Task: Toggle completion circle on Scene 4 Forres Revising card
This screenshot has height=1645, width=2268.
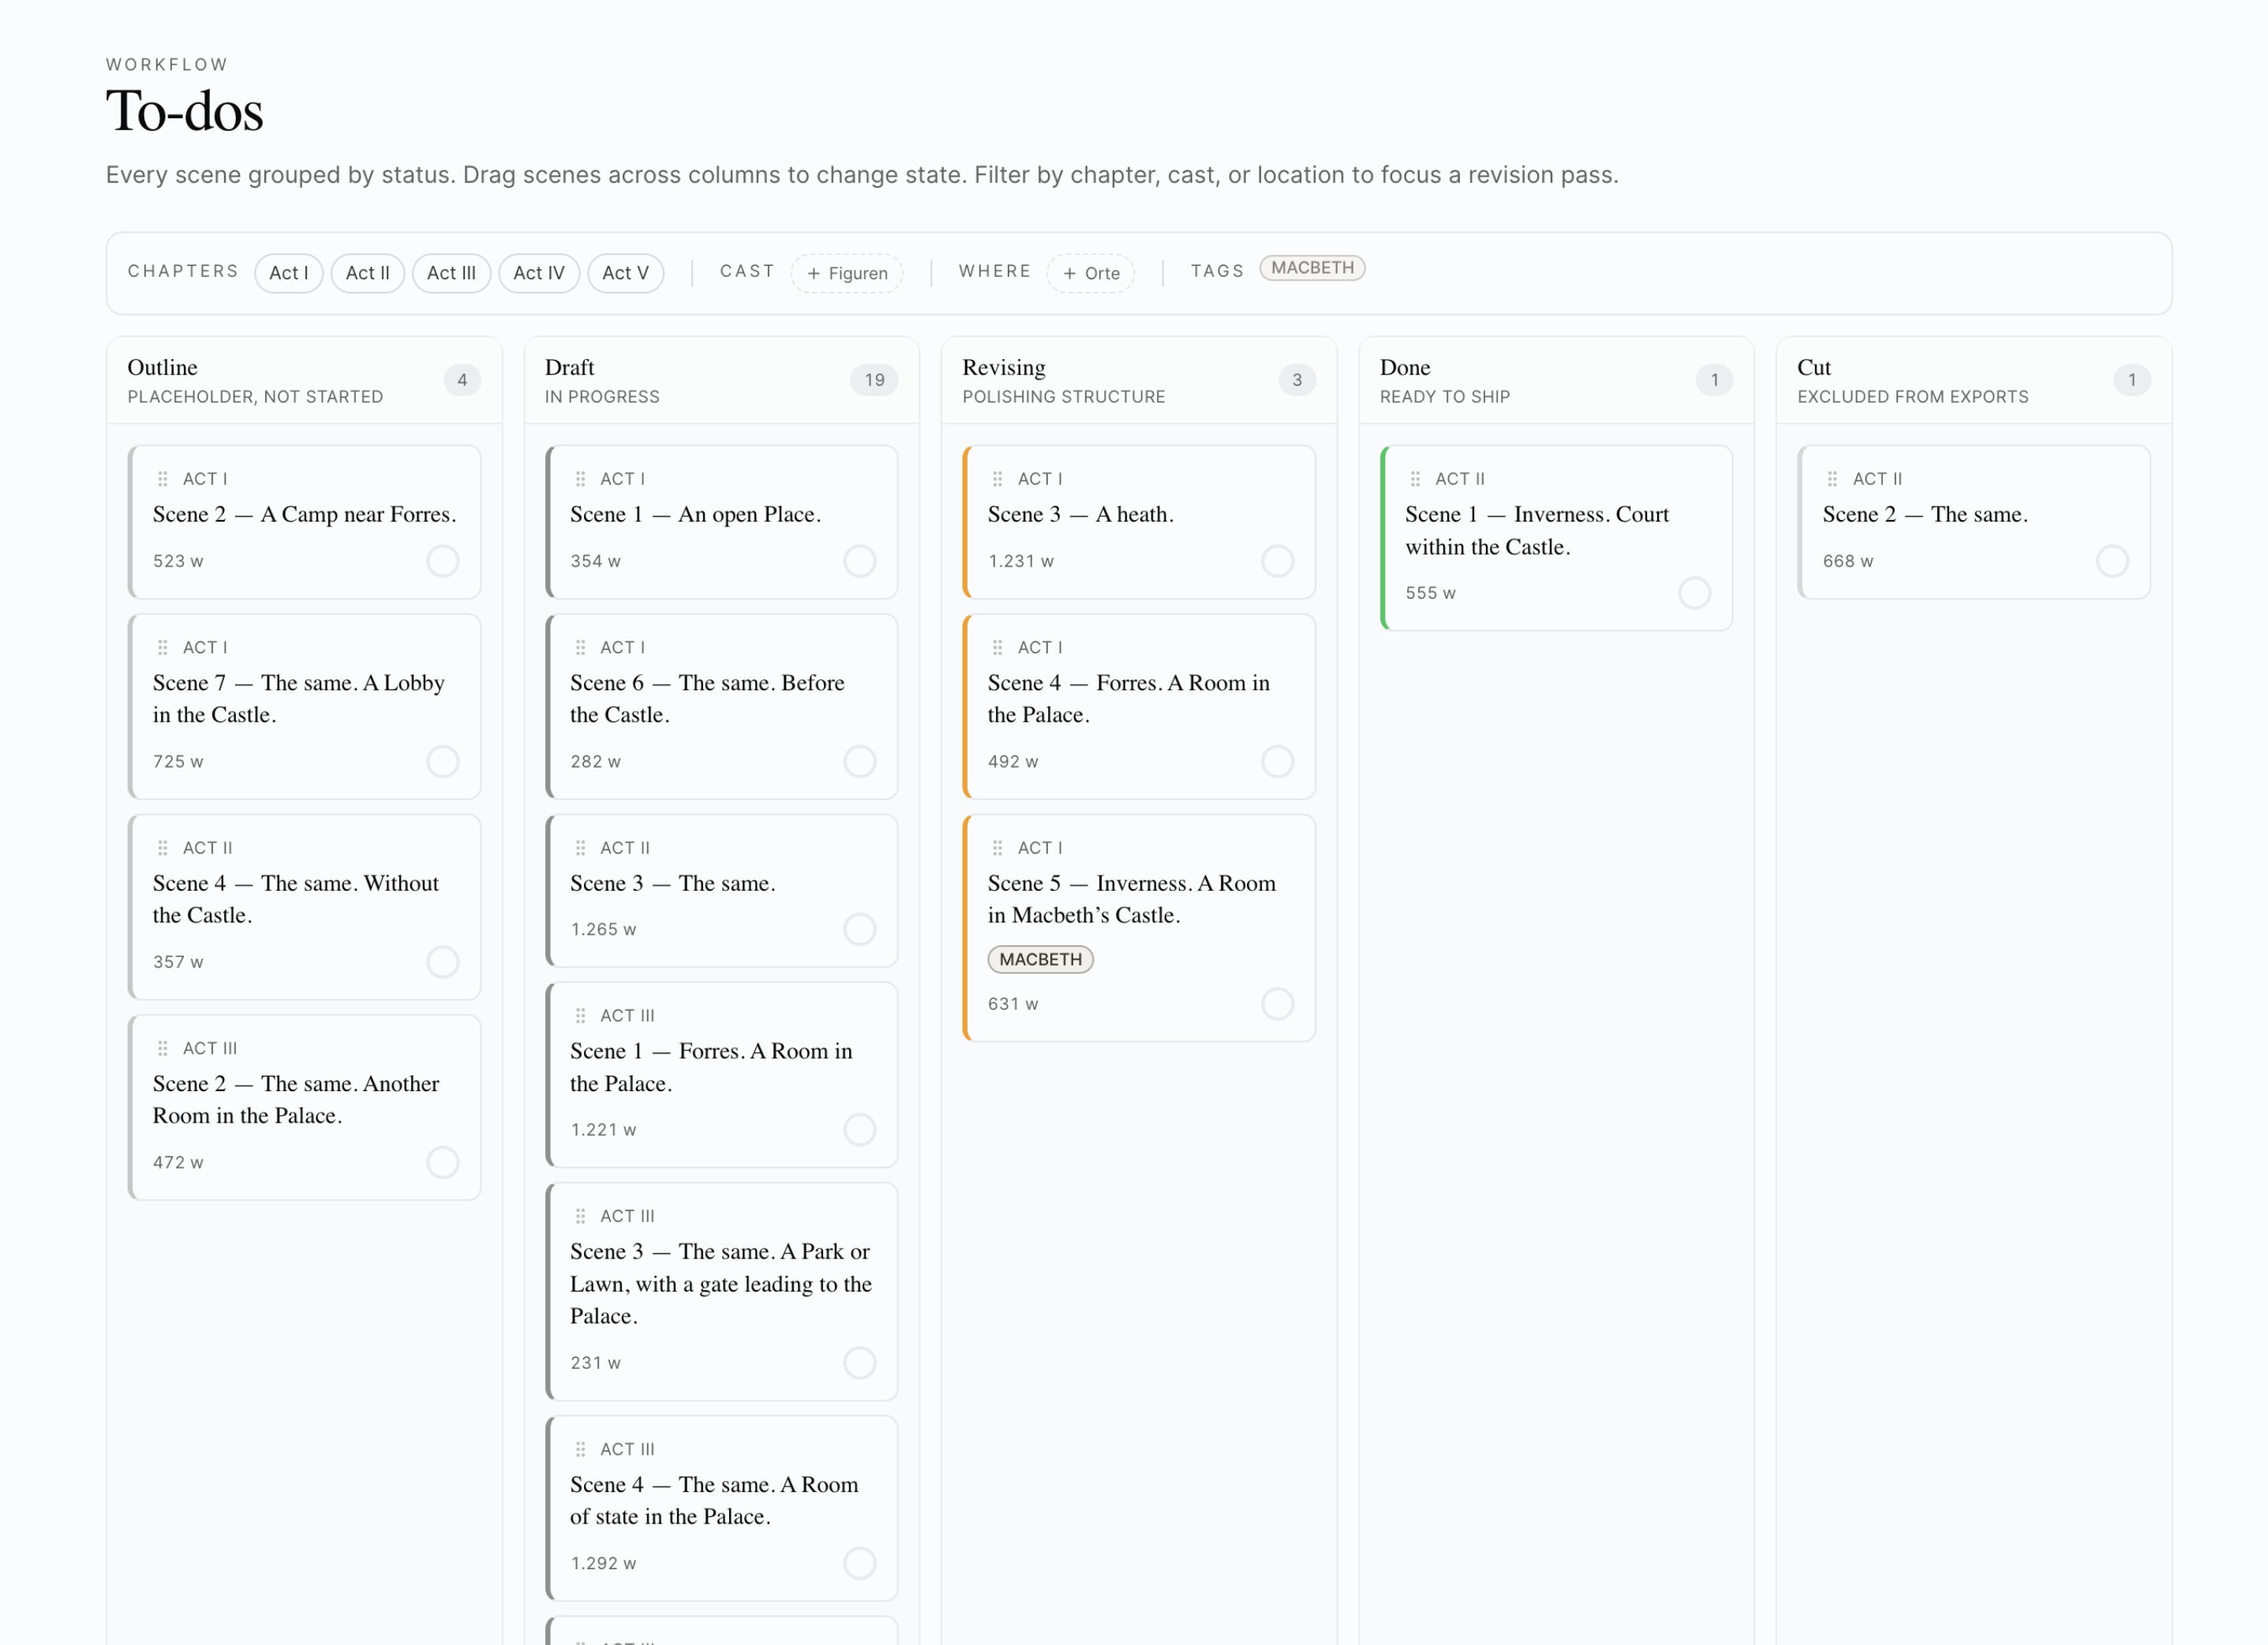Action: click(1277, 761)
